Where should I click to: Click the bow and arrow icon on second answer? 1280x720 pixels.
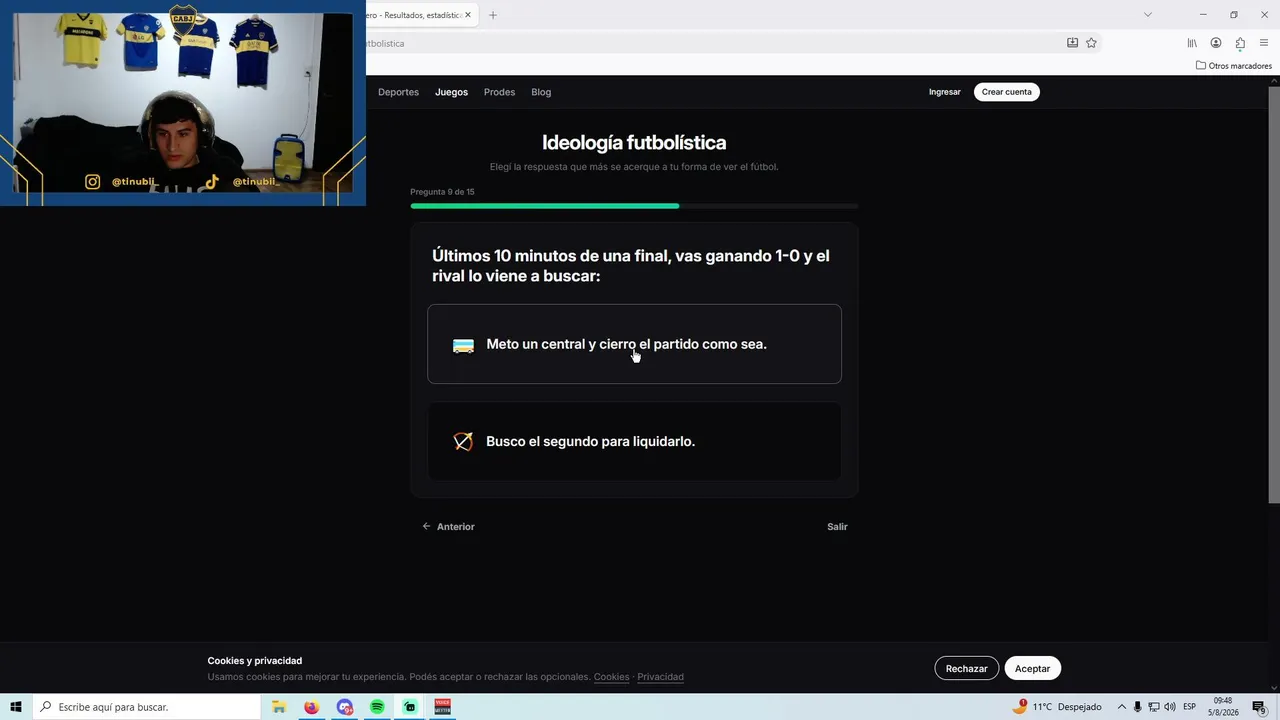click(x=463, y=441)
